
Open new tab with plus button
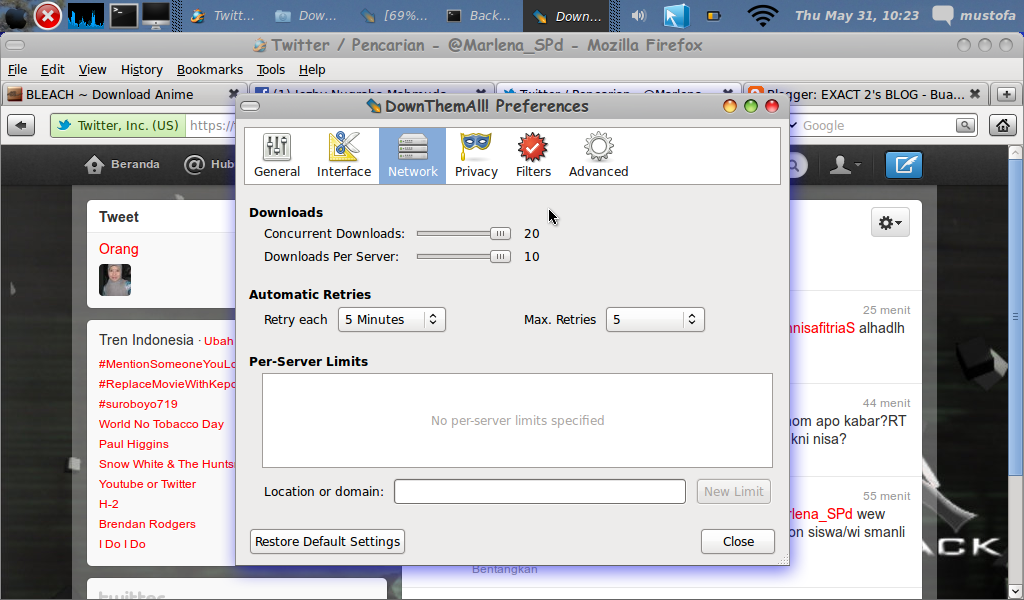click(1006, 95)
